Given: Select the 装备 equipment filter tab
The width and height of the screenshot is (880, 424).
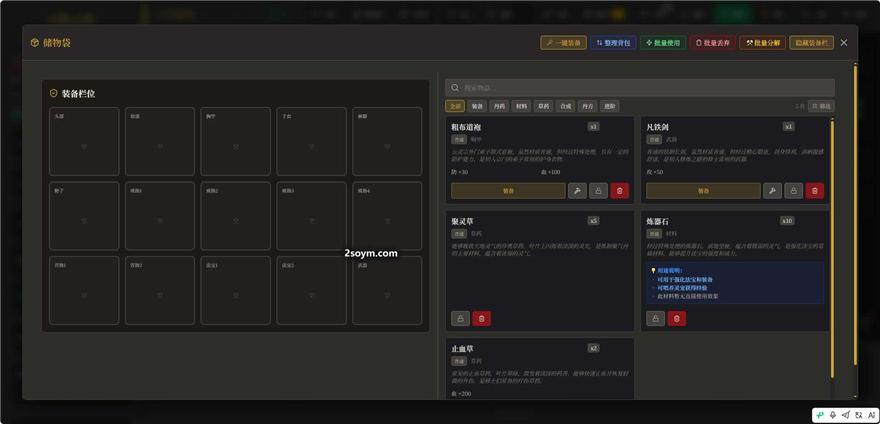Looking at the screenshot, I should click(x=476, y=106).
